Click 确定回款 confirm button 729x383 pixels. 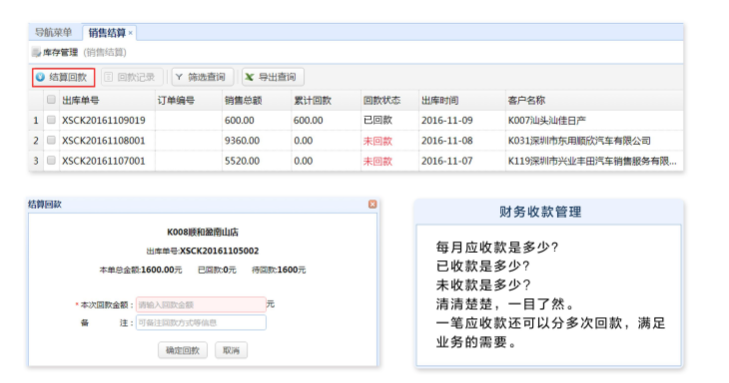click(x=183, y=350)
